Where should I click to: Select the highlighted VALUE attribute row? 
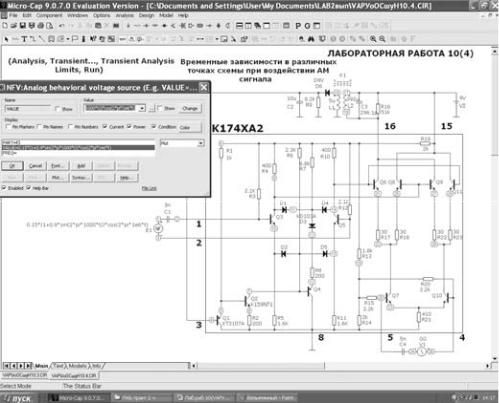(78, 147)
